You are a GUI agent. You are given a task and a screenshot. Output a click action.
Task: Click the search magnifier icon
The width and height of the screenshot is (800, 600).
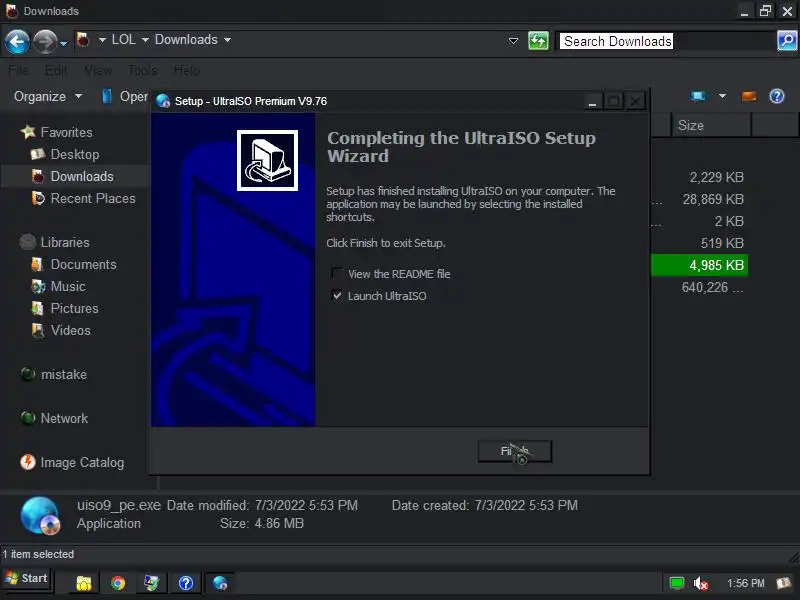click(x=787, y=40)
